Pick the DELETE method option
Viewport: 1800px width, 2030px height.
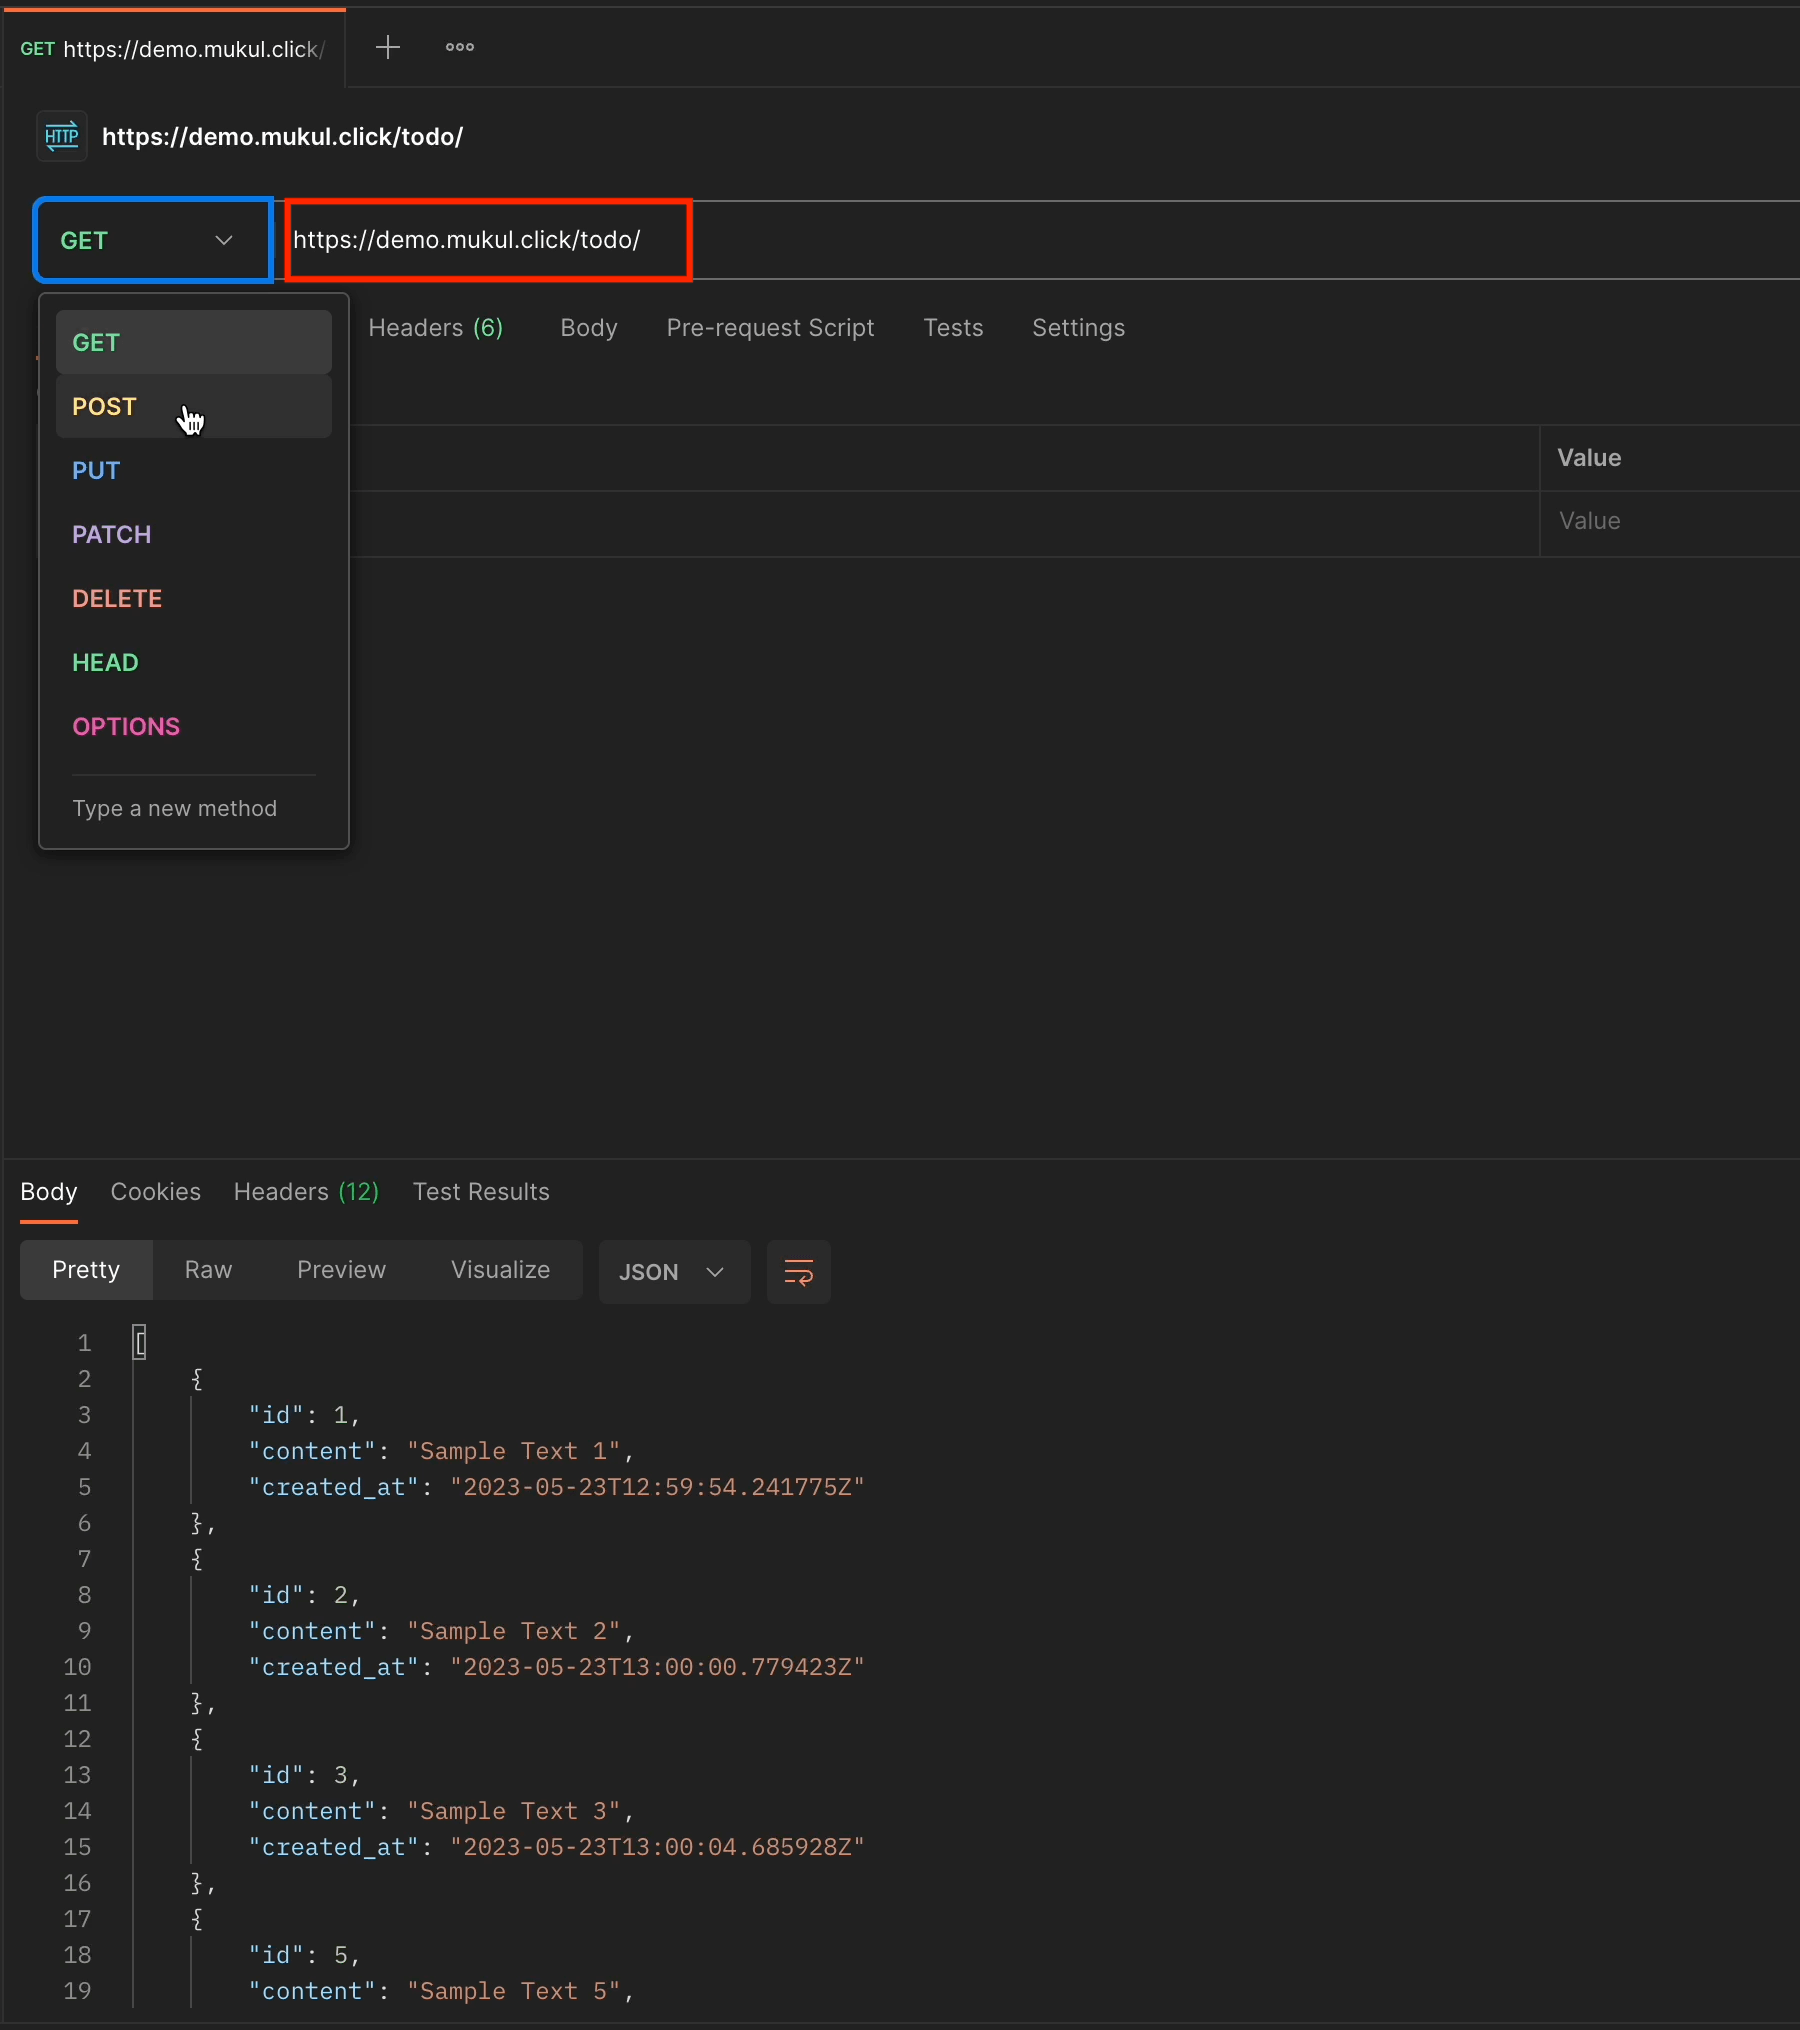click(117, 599)
